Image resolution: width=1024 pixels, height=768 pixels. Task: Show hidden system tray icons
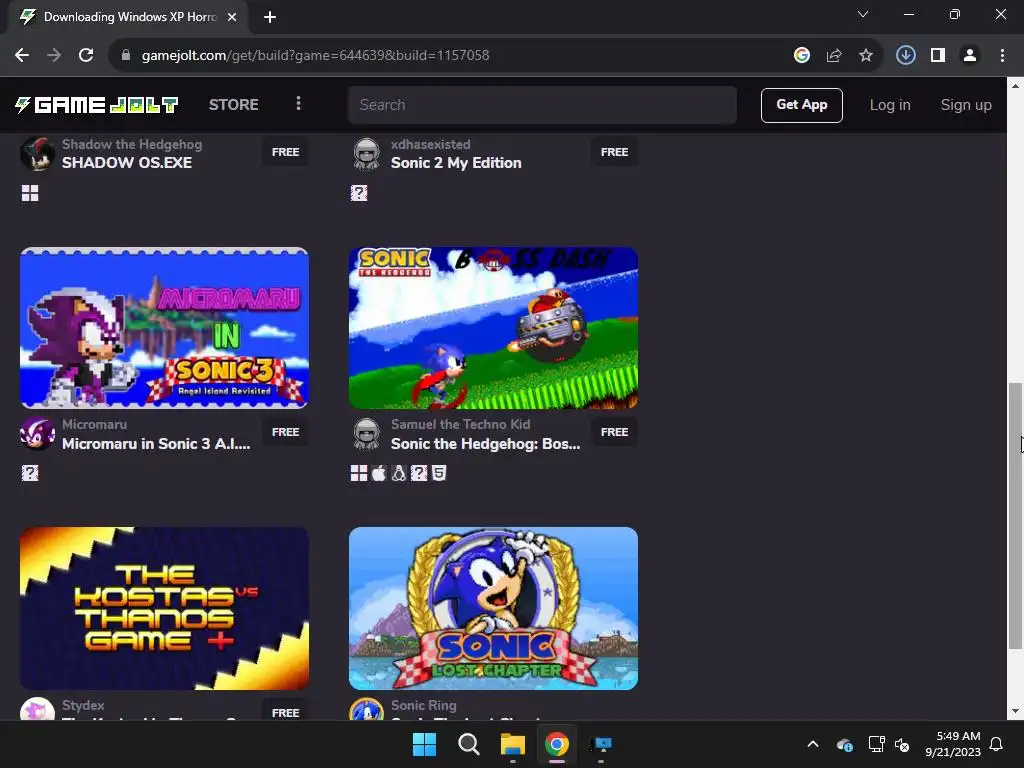coord(812,744)
